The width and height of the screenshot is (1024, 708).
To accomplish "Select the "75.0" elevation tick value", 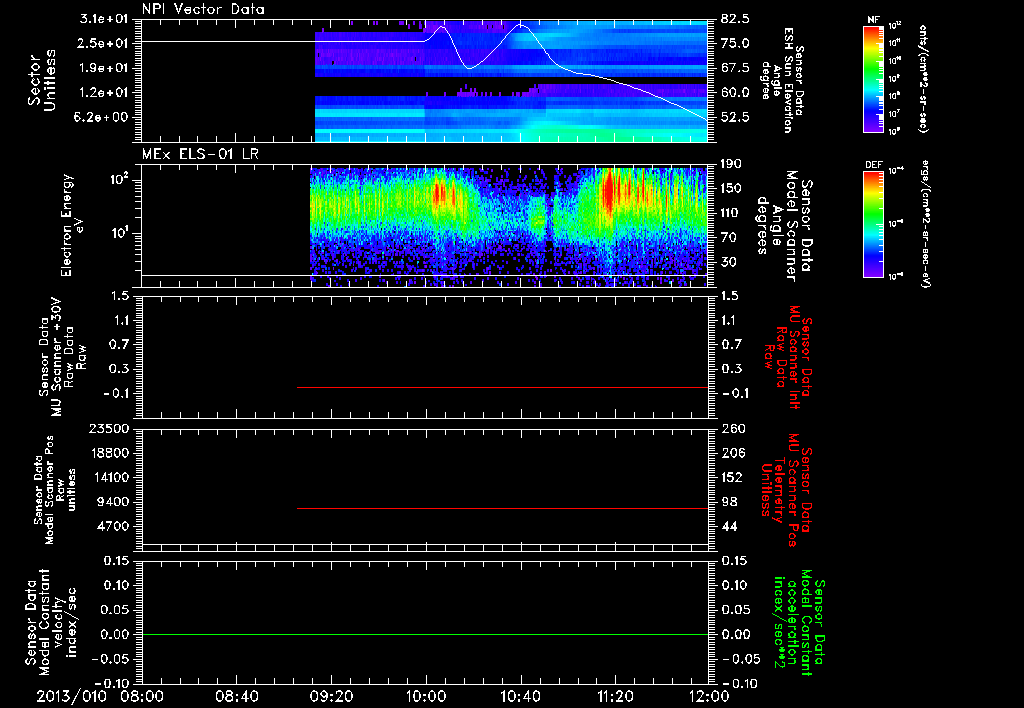I will pos(735,43).
